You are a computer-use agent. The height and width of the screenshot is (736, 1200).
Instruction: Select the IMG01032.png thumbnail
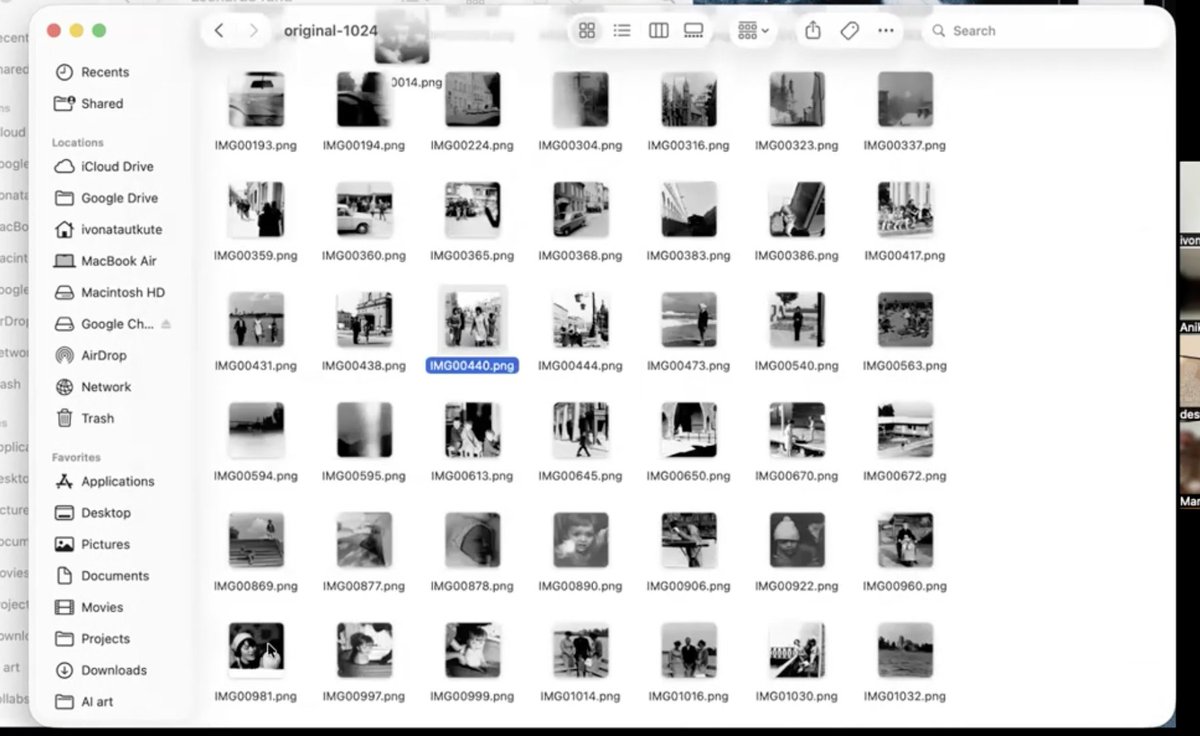pyautogui.click(x=905, y=650)
